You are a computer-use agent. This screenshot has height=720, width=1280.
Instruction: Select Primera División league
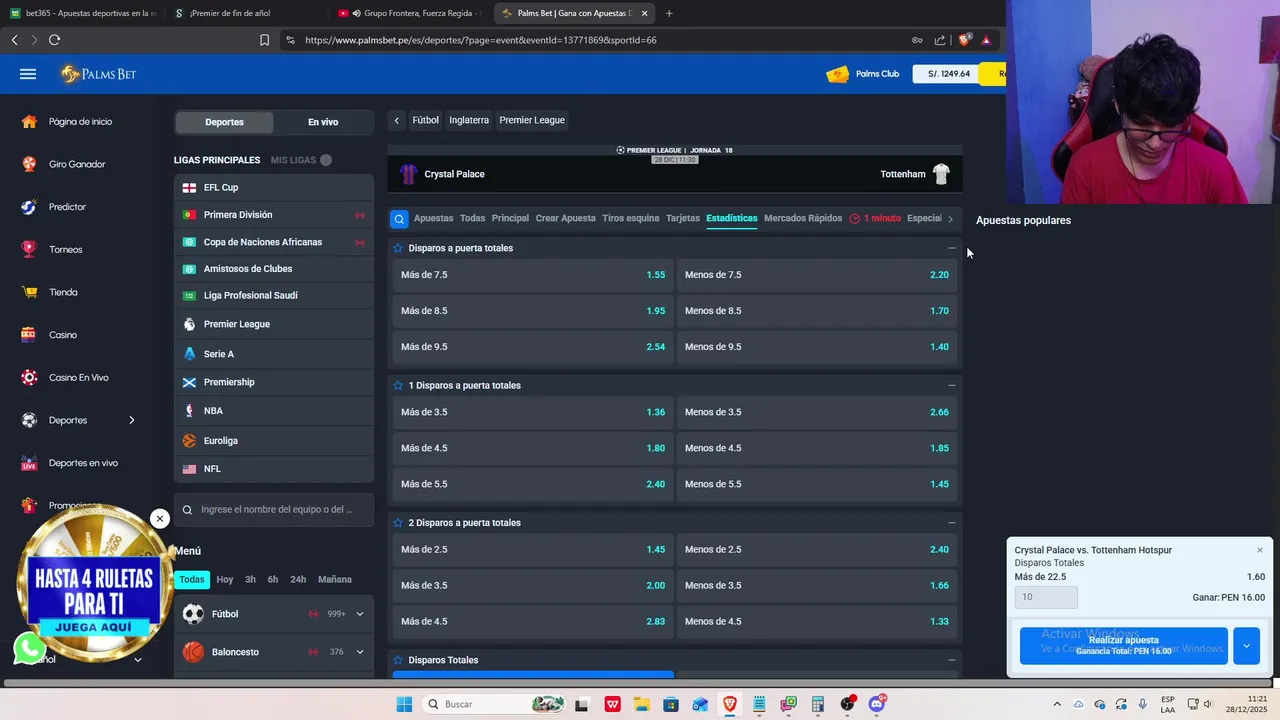coord(273,215)
